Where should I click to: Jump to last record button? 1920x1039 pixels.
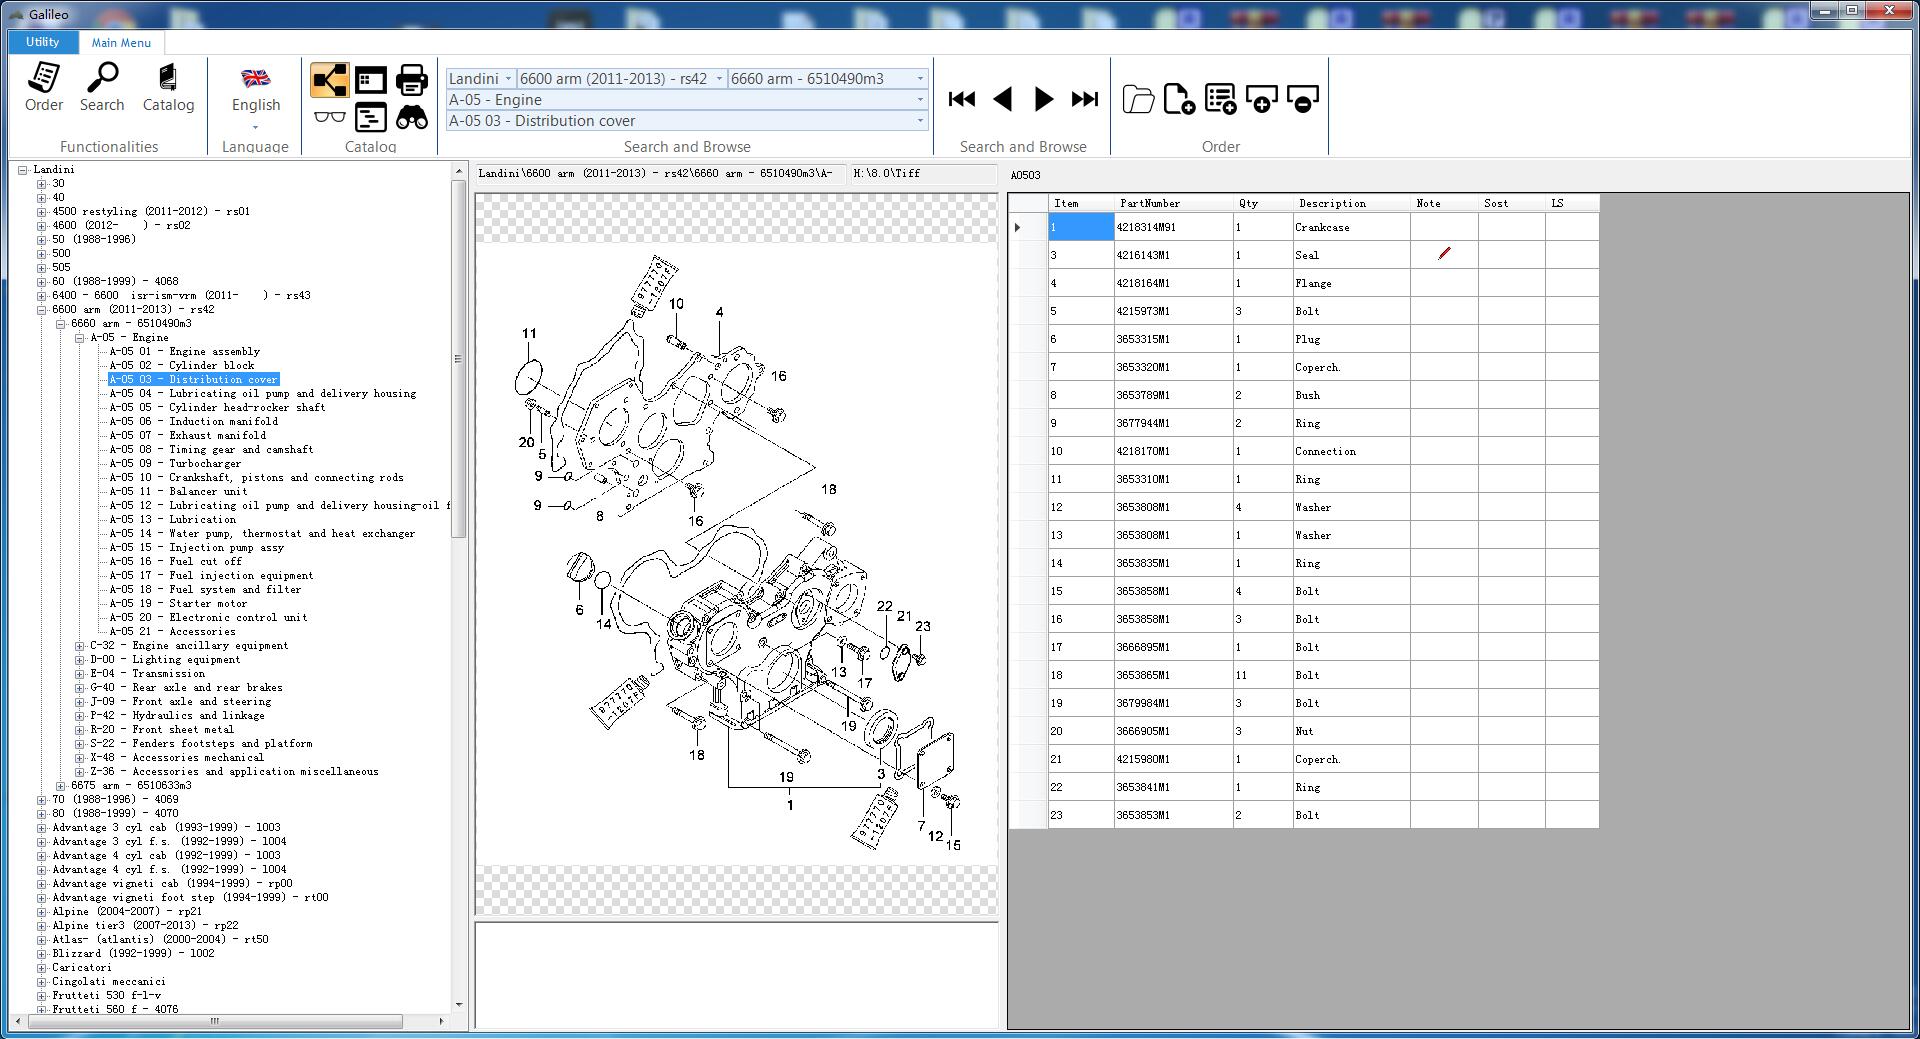click(1085, 99)
